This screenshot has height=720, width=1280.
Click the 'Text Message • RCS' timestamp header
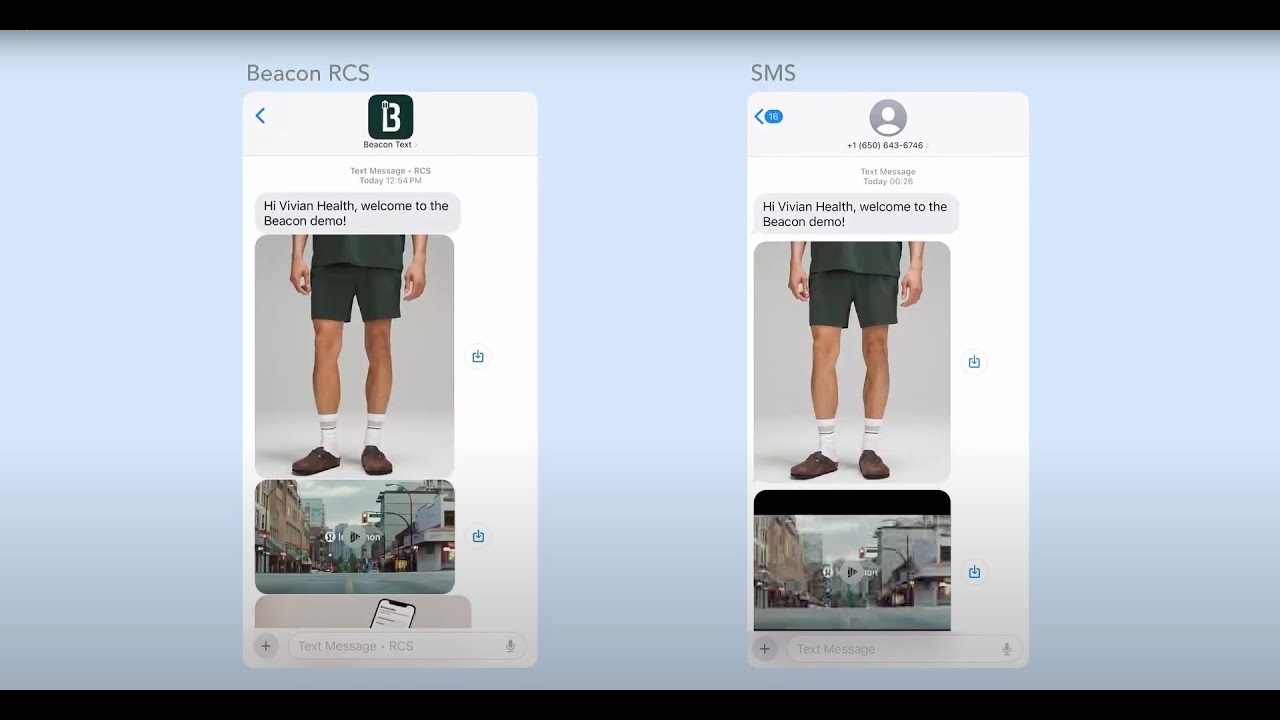(390, 171)
